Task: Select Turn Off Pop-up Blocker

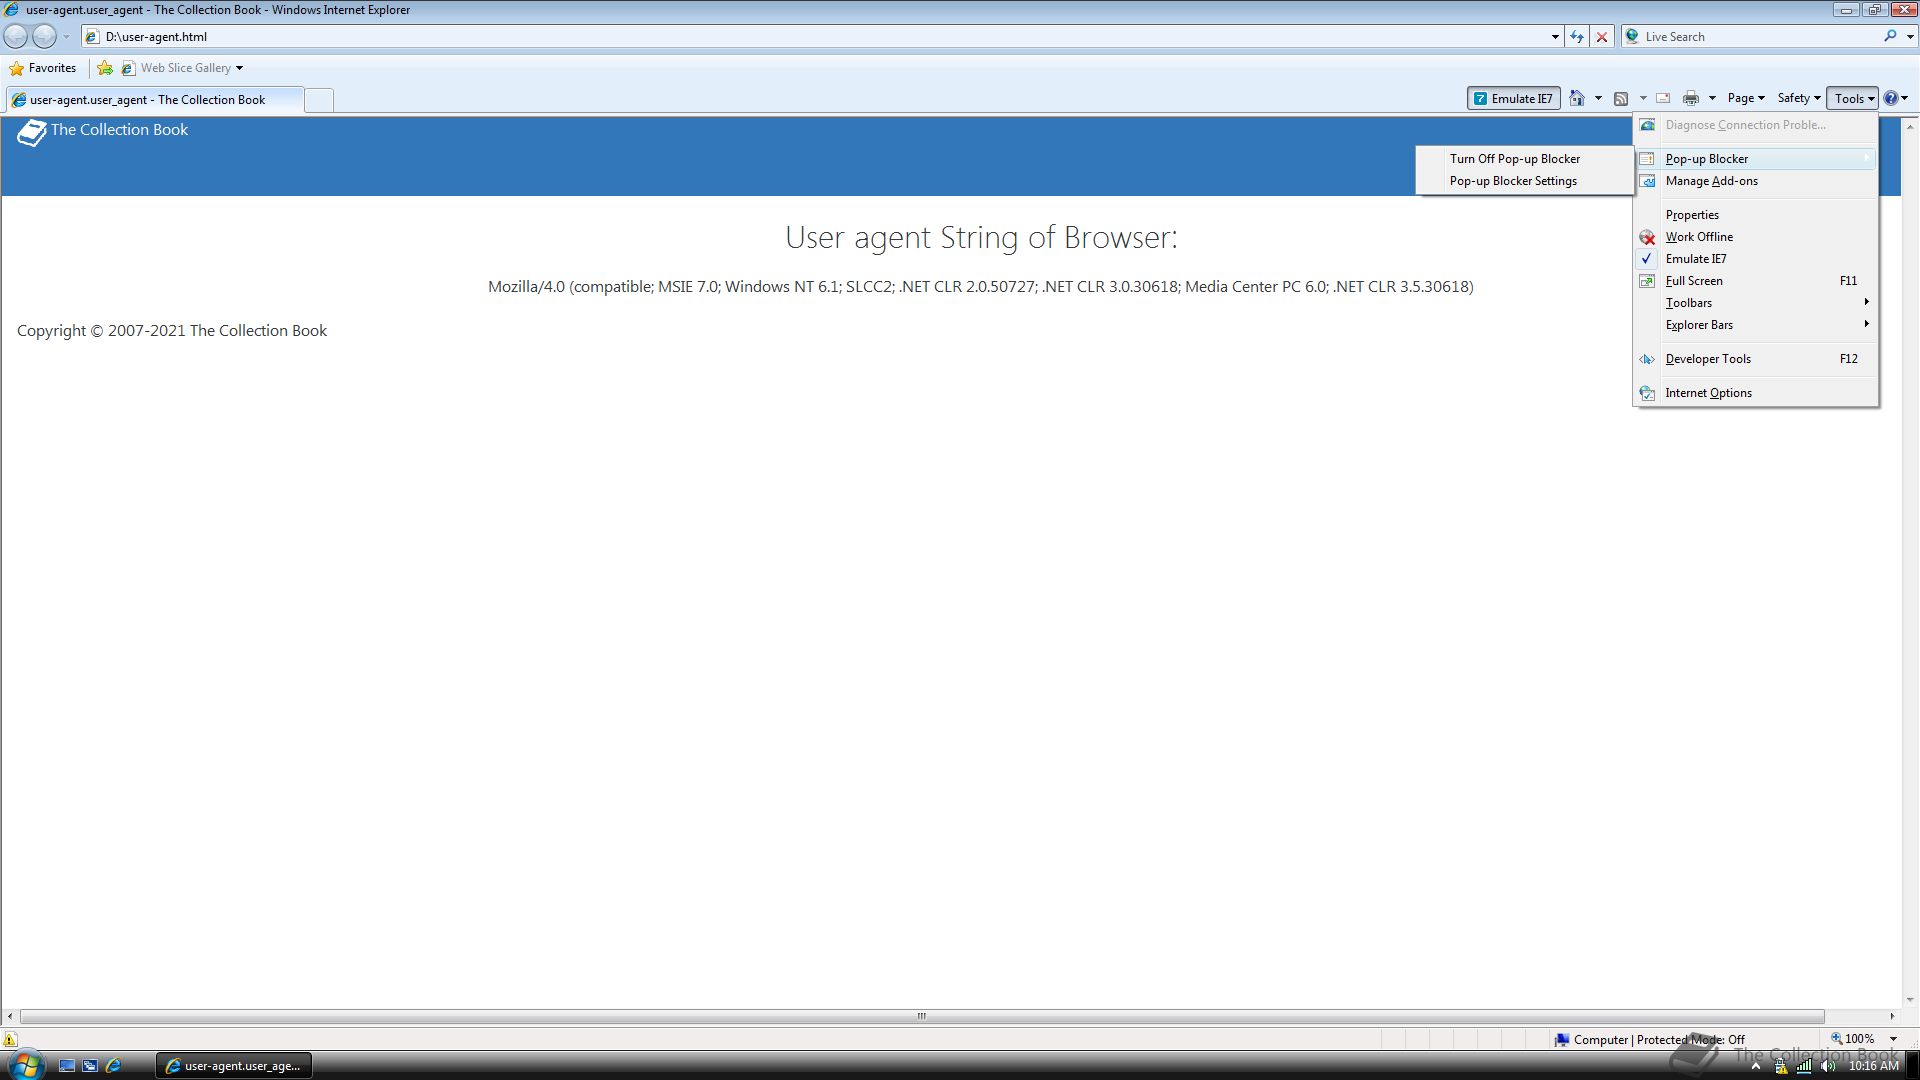Action: [1525, 159]
